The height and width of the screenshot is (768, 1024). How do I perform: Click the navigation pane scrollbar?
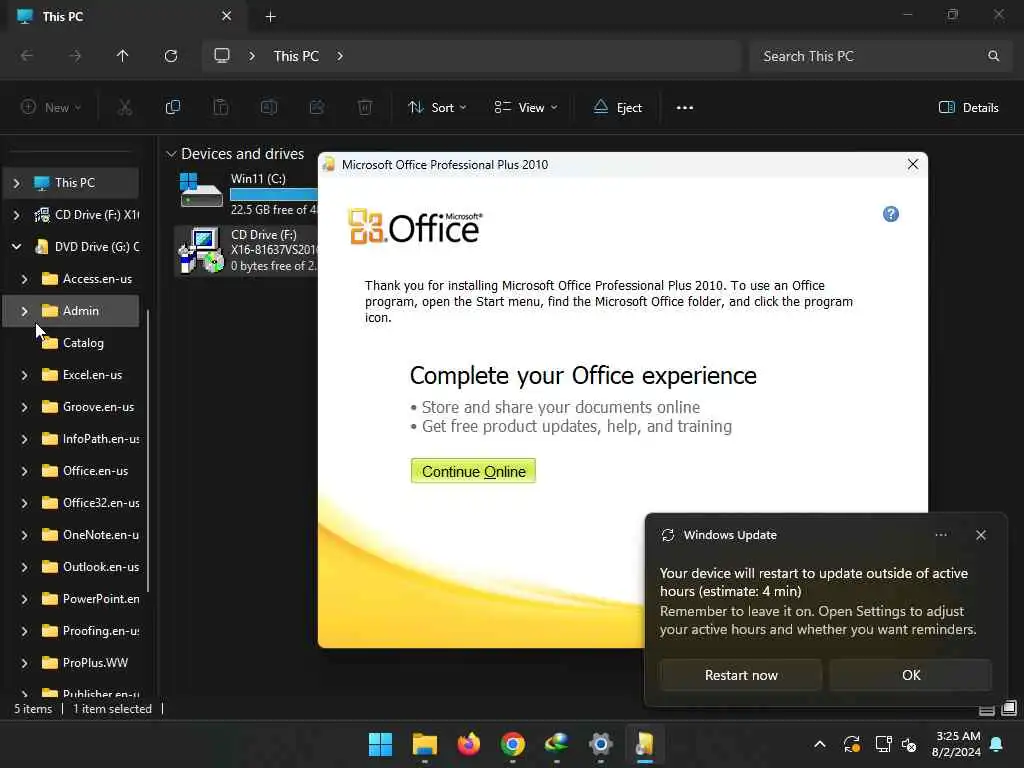point(148,451)
